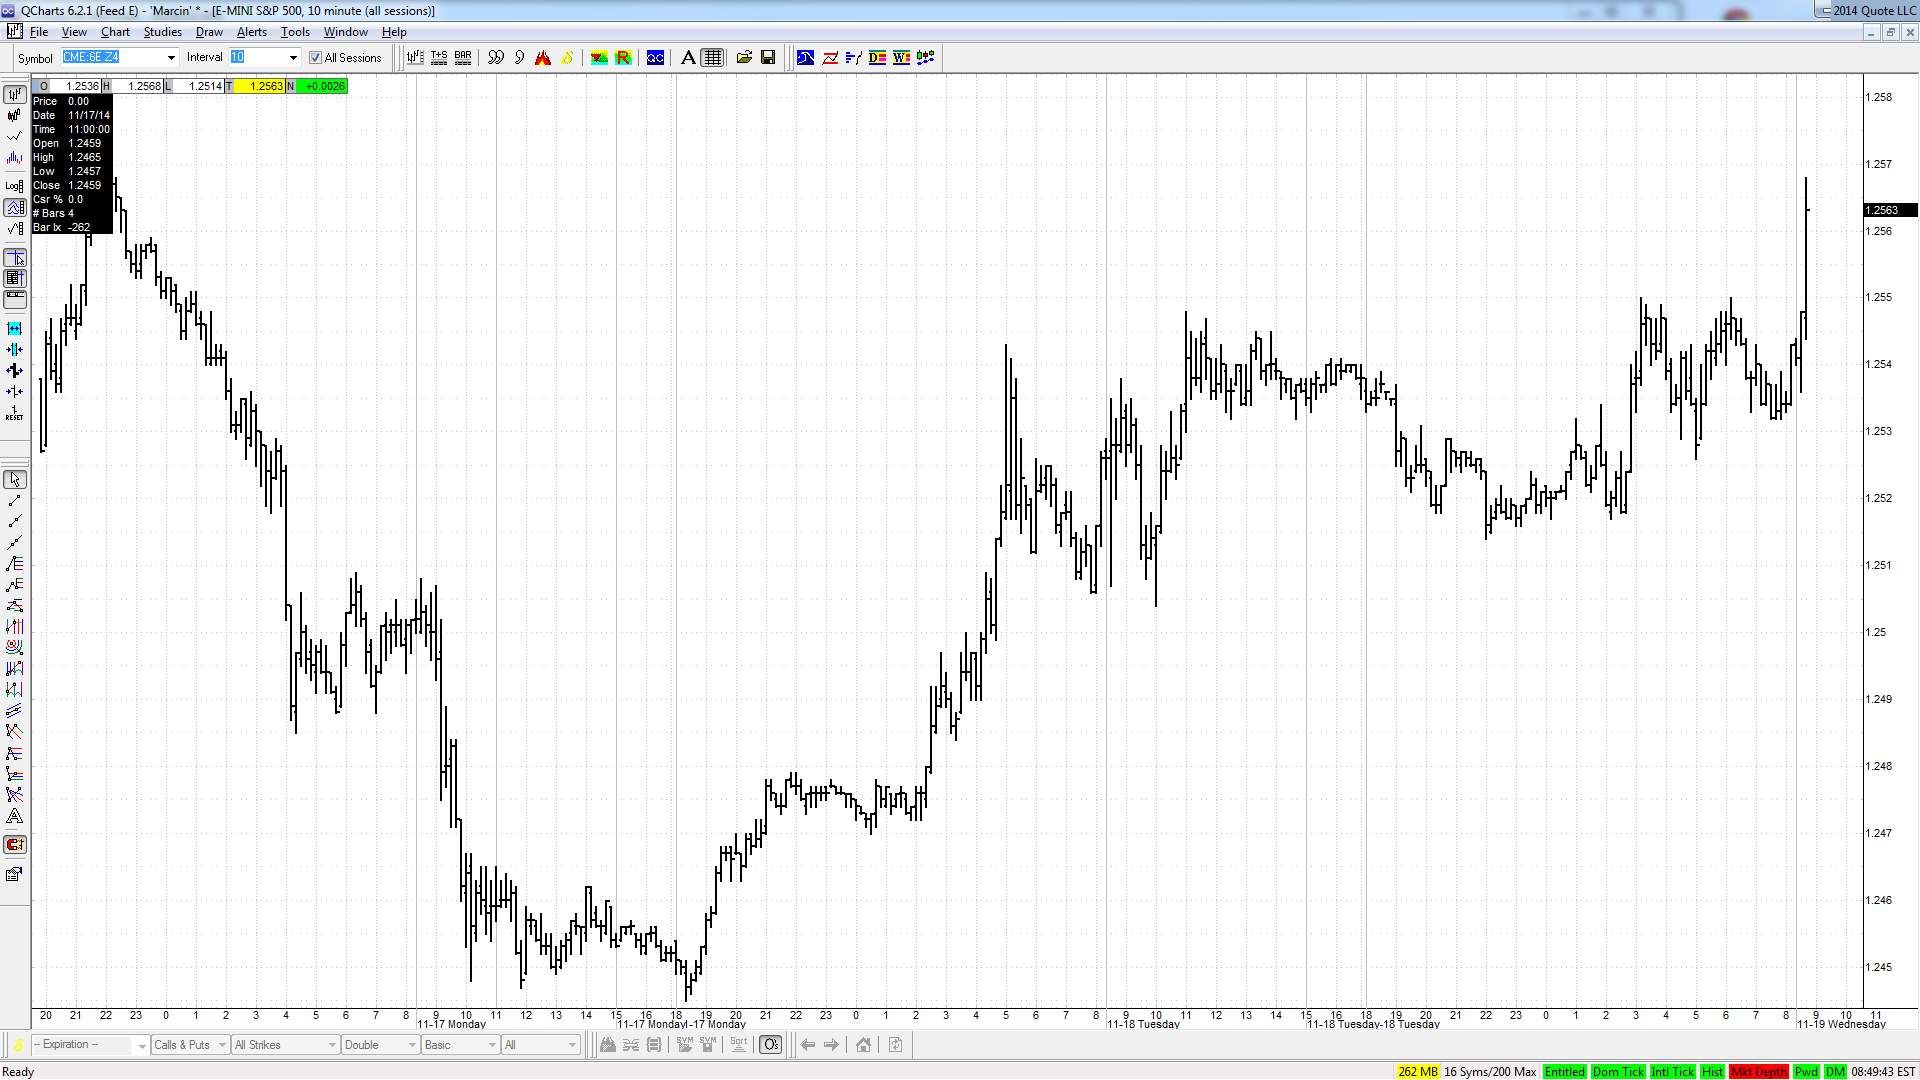Open the Double dropdown
Screen dimensions: 1920x1080
(380, 1045)
